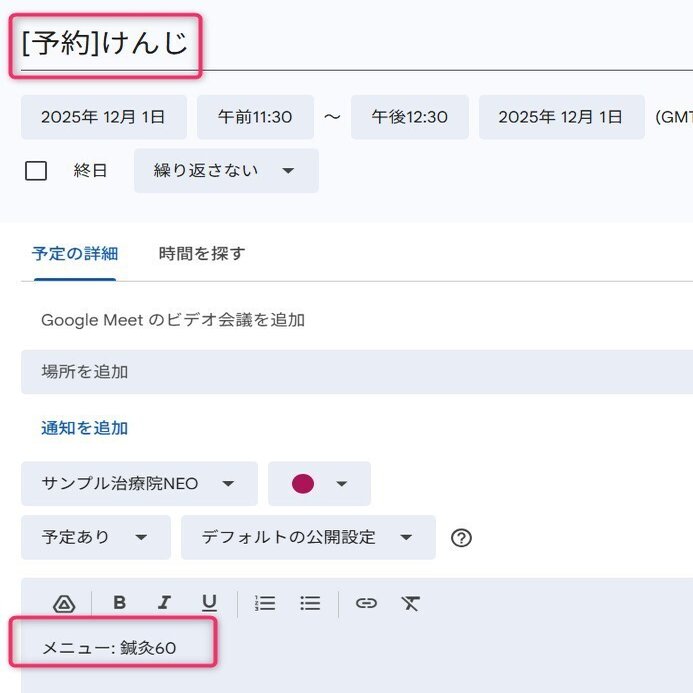This screenshot has height=693, width=693.
Task: Open visibility help question mark icon
Action: click(461, 538)
